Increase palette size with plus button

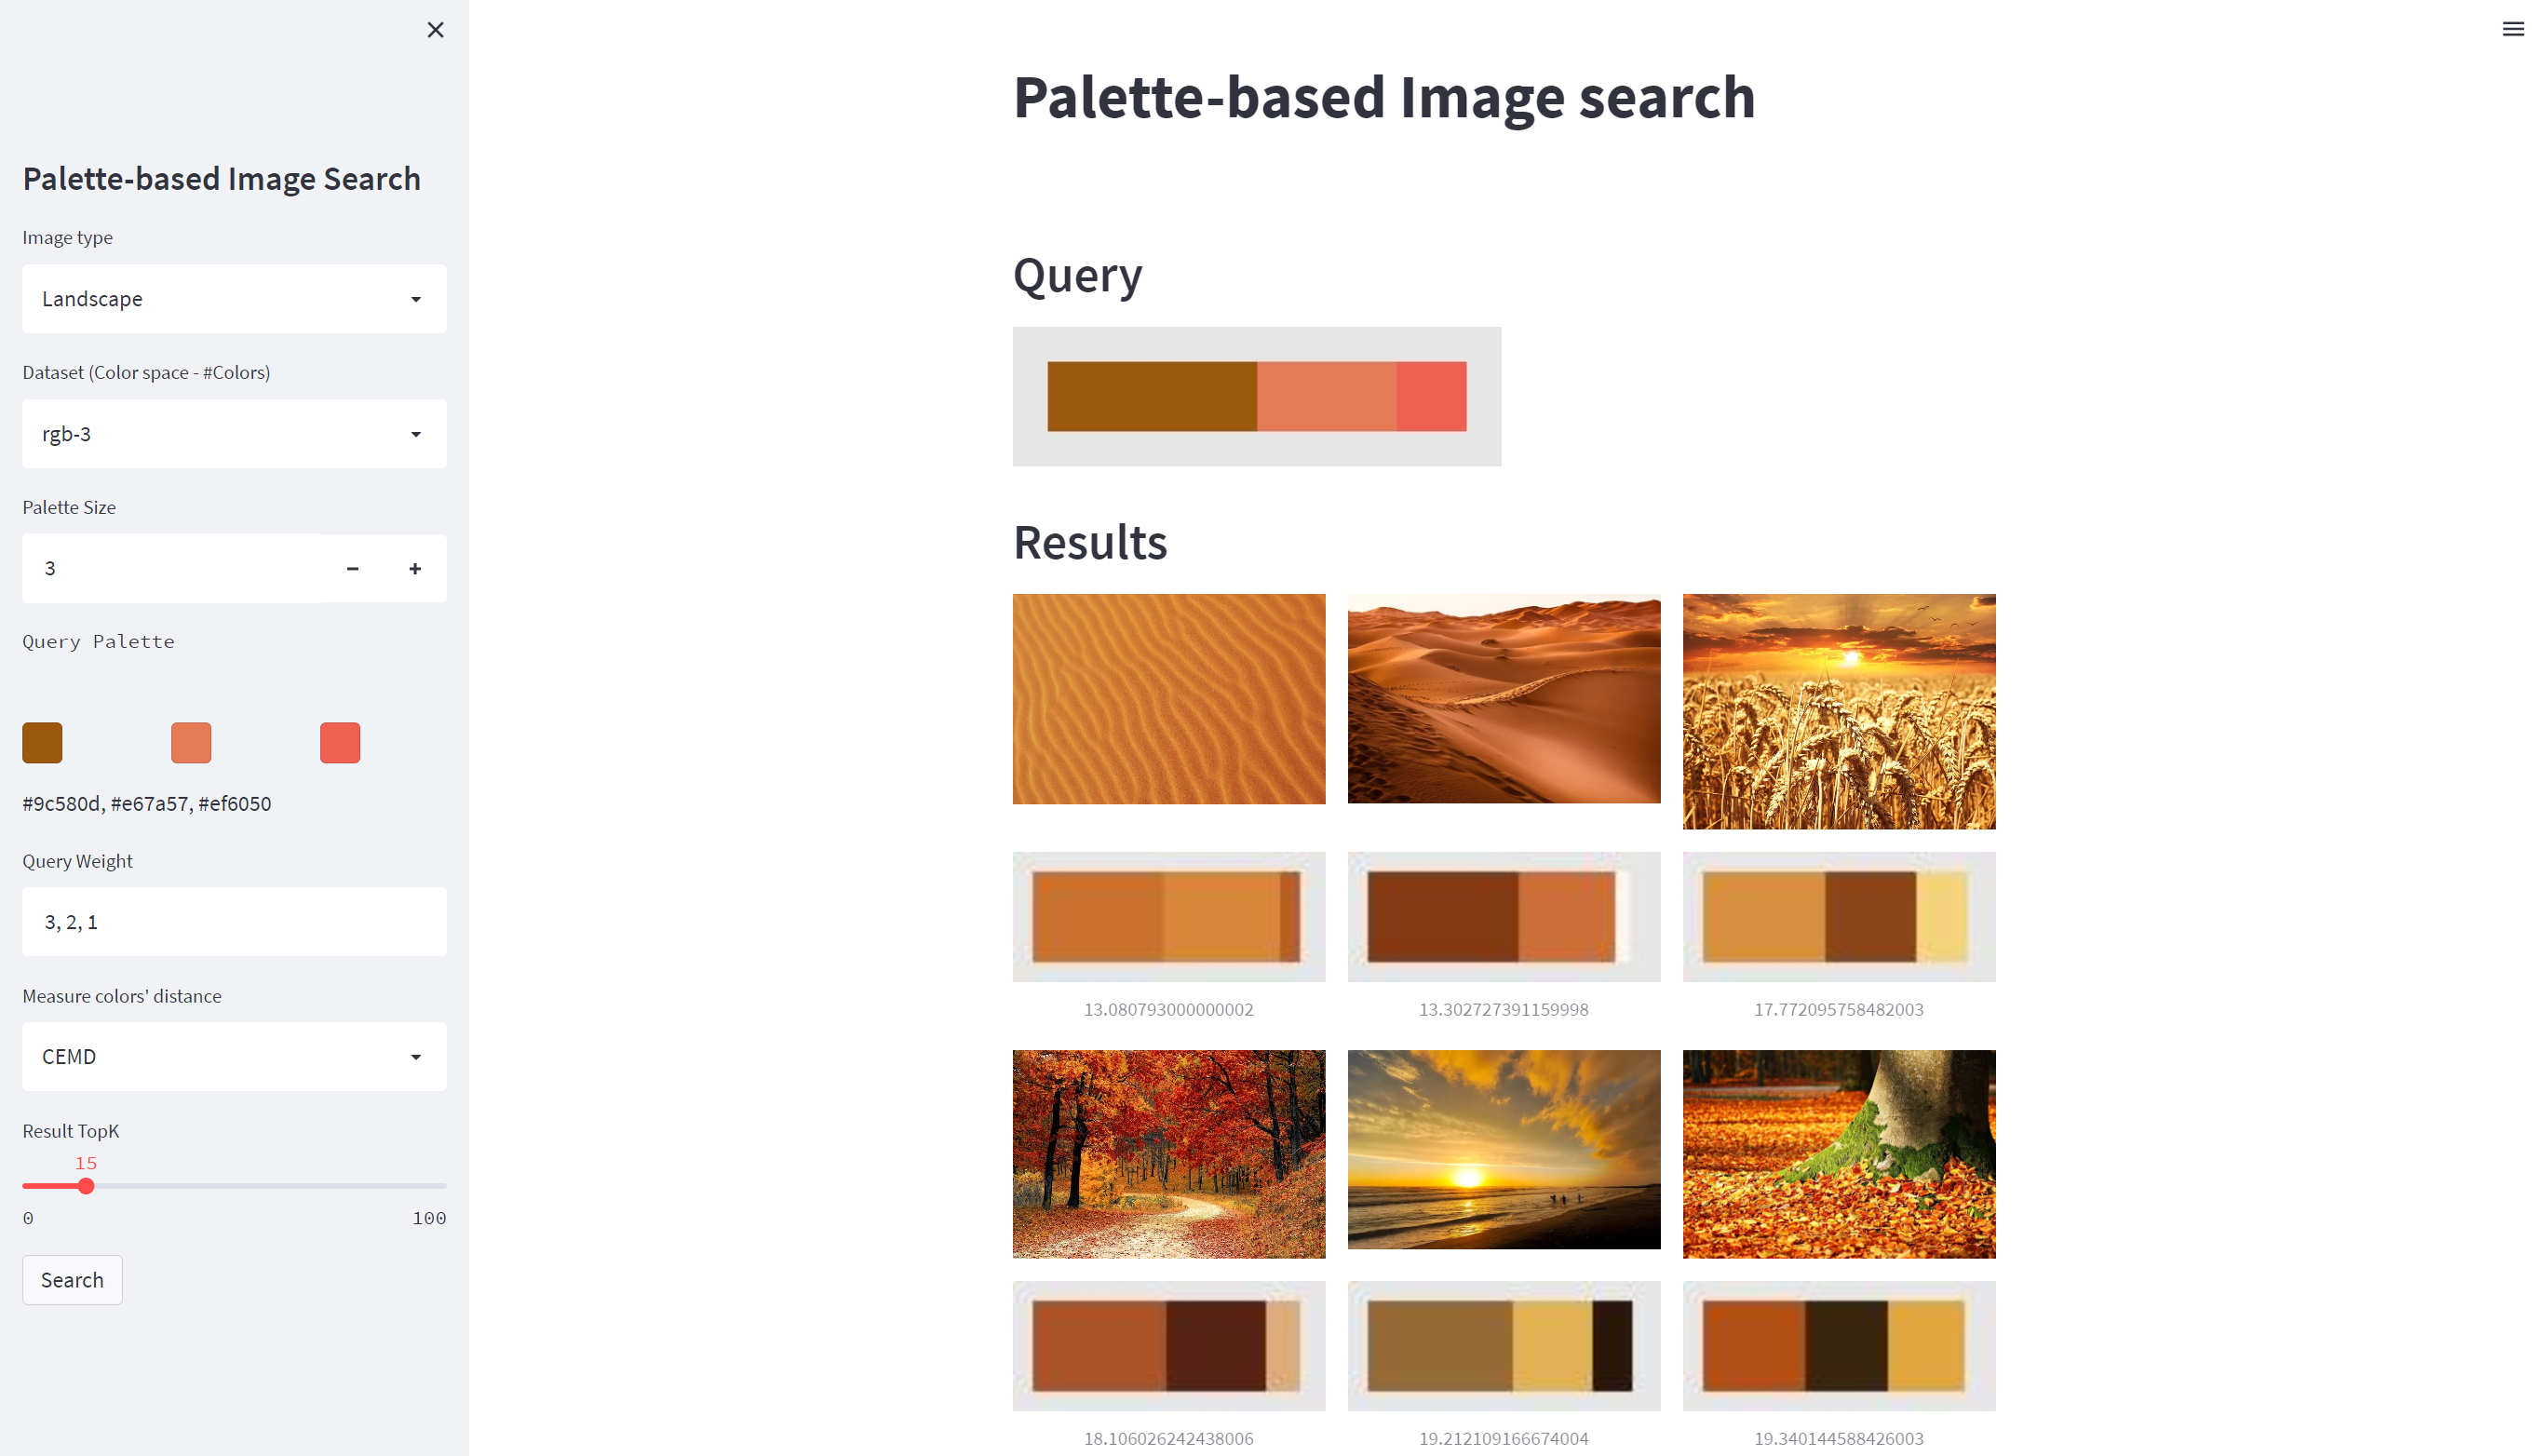click(x=415, y=568)
